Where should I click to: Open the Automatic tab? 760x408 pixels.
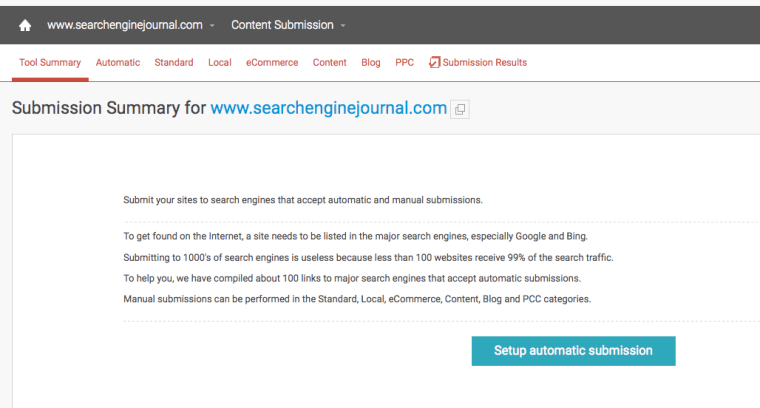click(x=118, y=63)
